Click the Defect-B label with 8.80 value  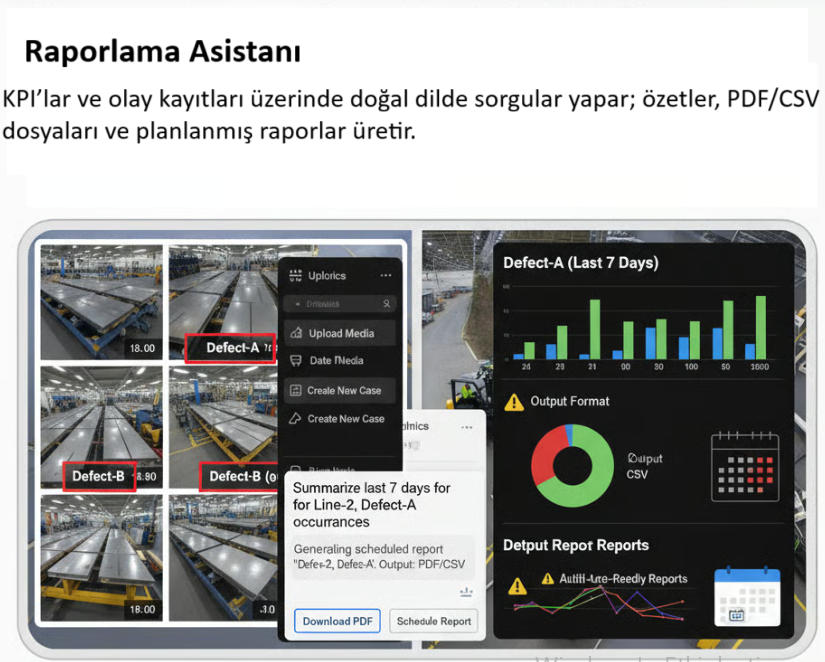99,476
